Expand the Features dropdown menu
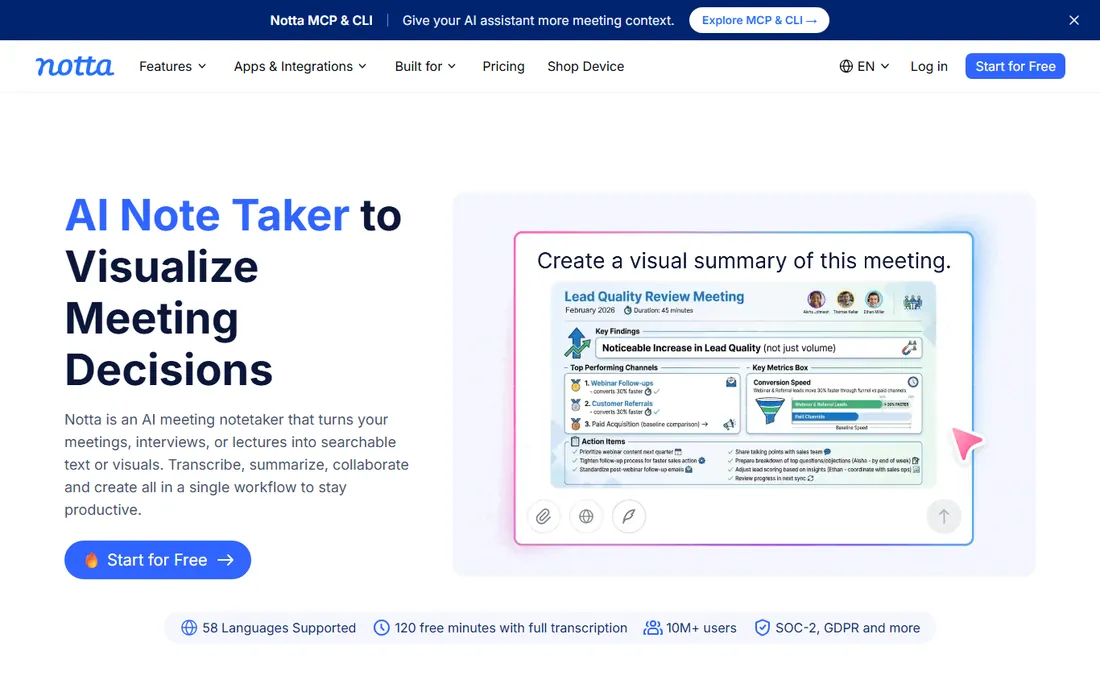Screen dimensions: 1100x688 pyautogui.click(x=173, y=66)
